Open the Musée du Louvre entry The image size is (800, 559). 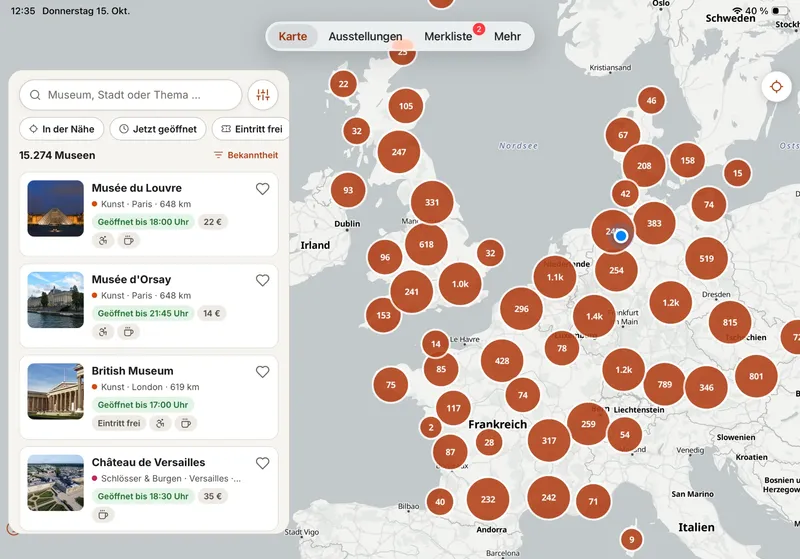149,214
